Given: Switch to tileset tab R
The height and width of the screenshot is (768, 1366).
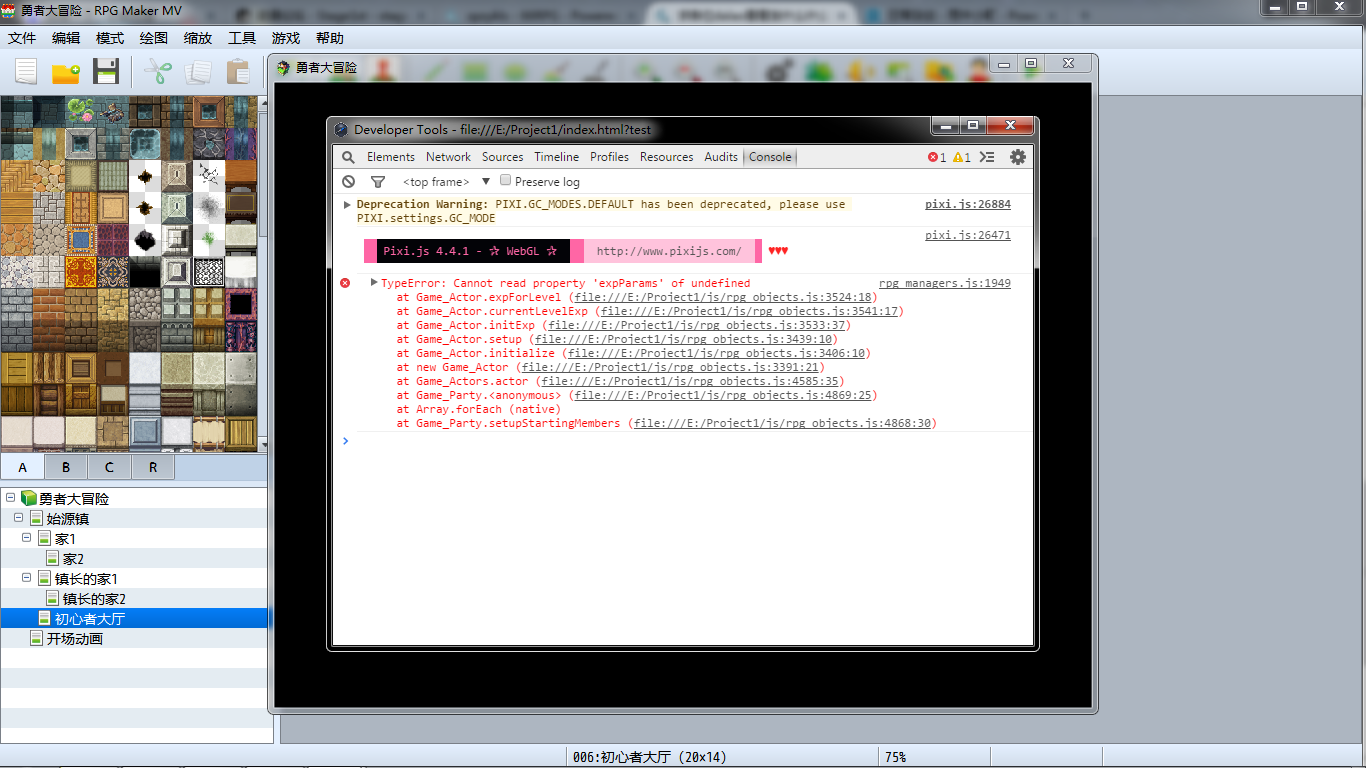Looking at the screenshot, I should 152,467.
